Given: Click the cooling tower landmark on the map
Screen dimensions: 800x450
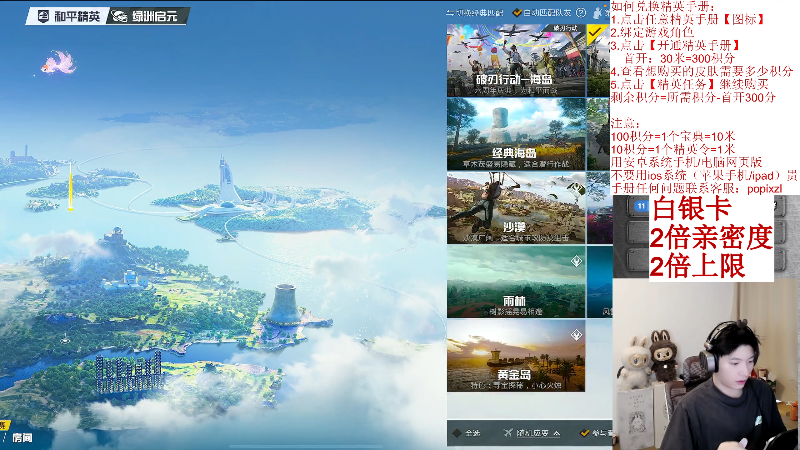Looking at the screenshot, I should (284, 305).
